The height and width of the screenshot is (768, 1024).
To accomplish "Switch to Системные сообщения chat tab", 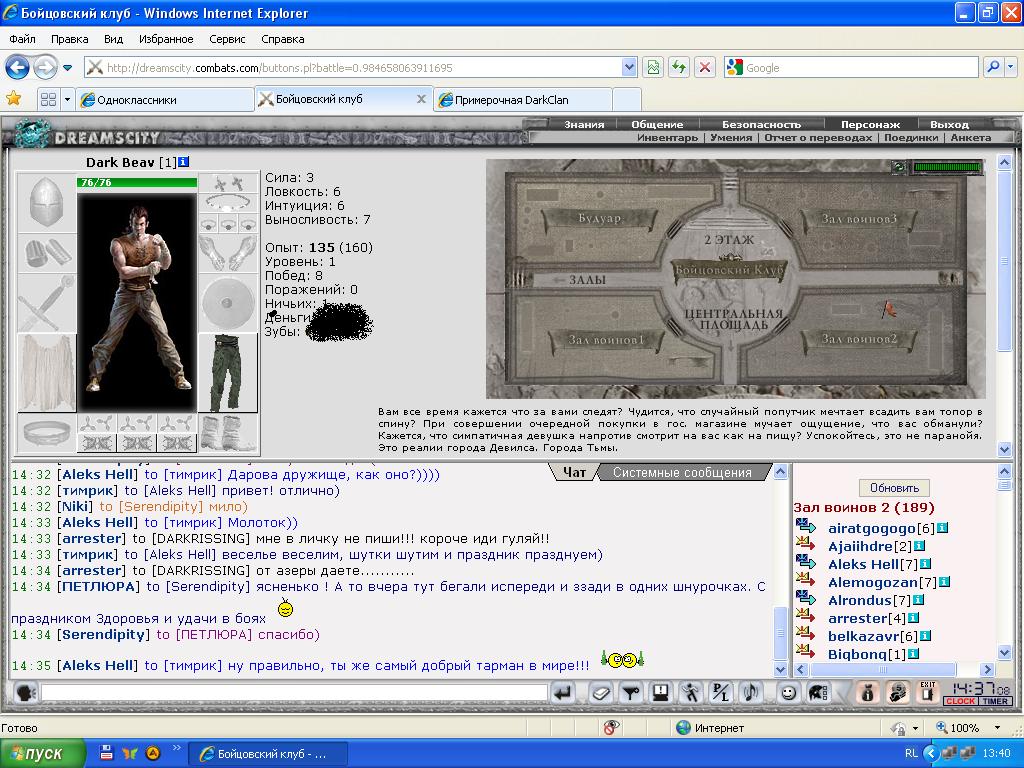I will (x=682, y=472).
